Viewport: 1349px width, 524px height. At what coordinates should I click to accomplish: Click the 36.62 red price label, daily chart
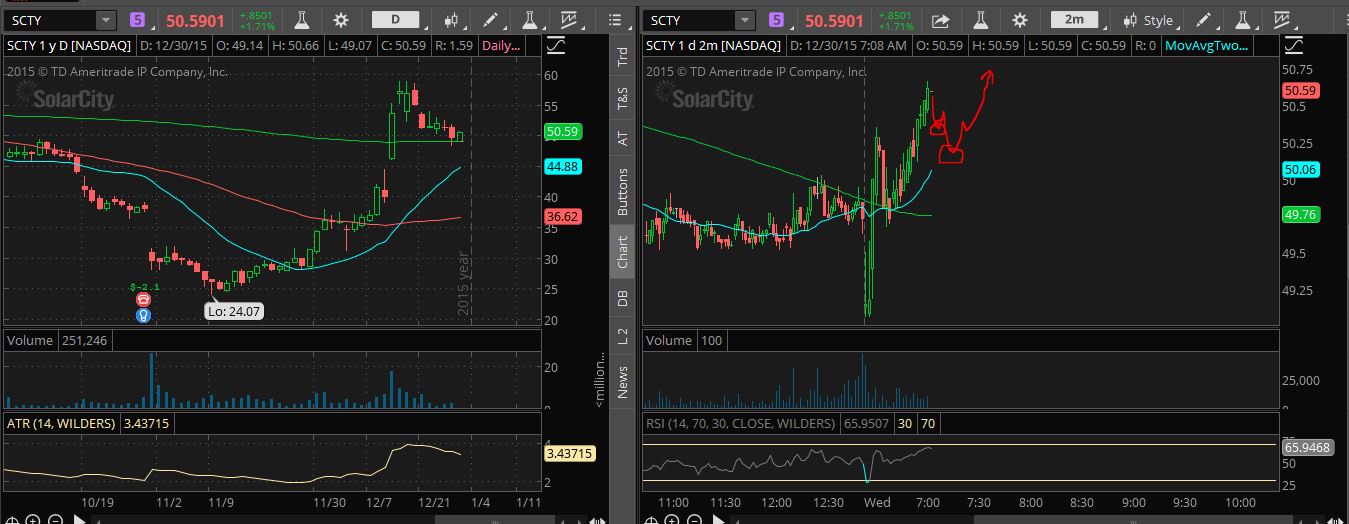tap(563, 216)
